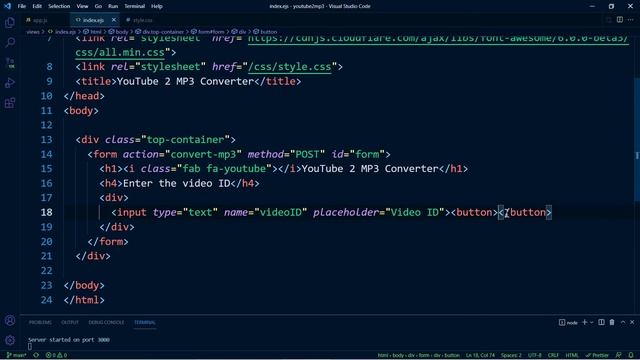Click the 'convert-mp3' action value
The width and height of the screenshot is (640, 360).
(203, 154)
